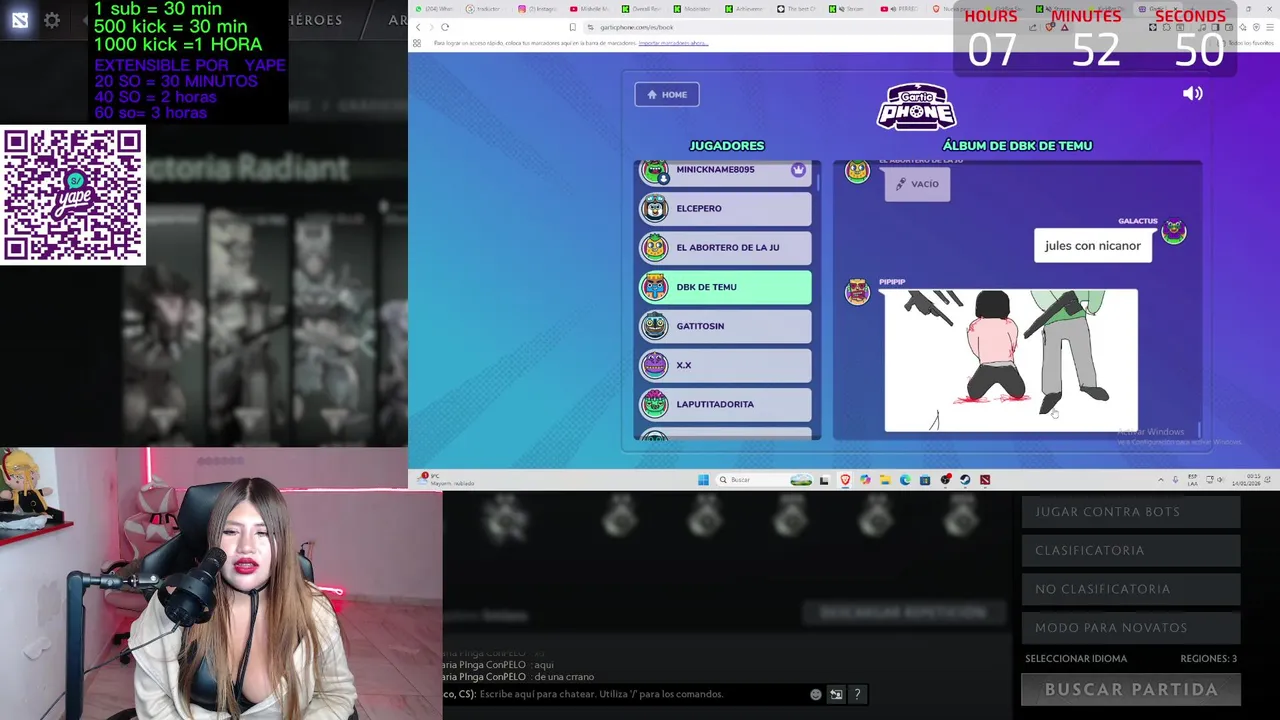Screen dimensions: 1280x720
Task: Click GATITOSIN's avatar icon
Action: [x=654, y=326]
